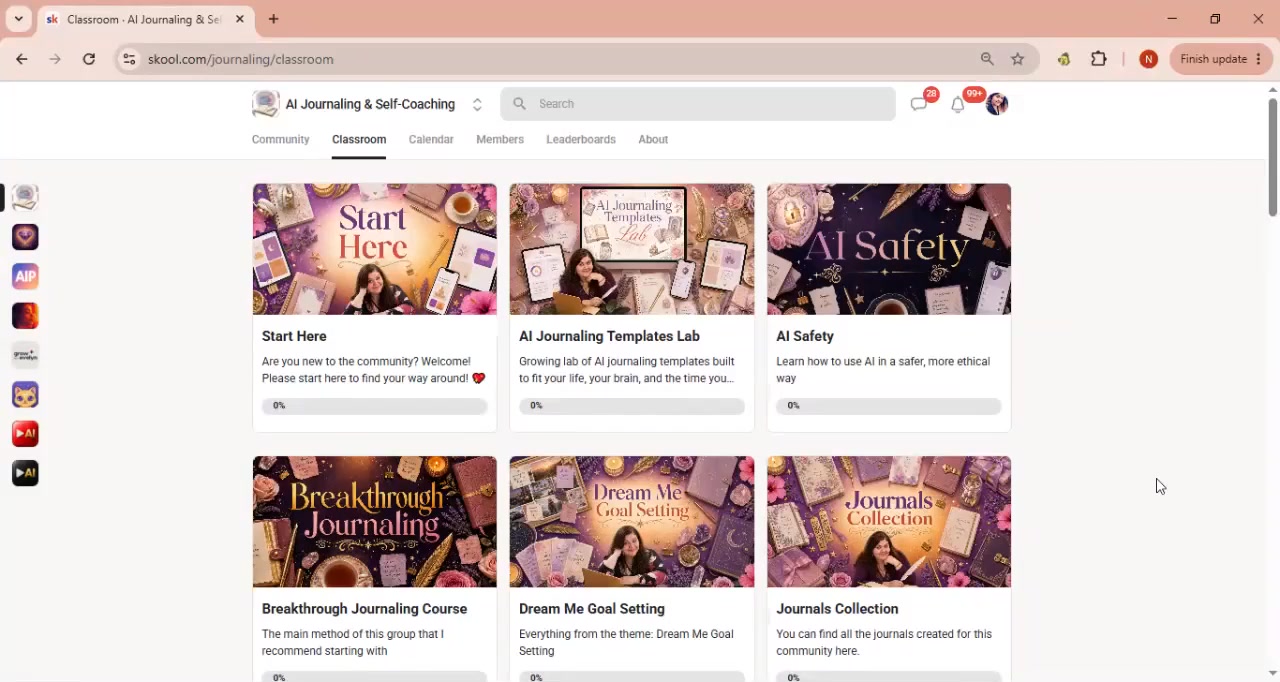Click Breakthrough Journaling Course title
Image resolution: width=1280 pixels, height=682 pixels.
click(x=364, y=608)
